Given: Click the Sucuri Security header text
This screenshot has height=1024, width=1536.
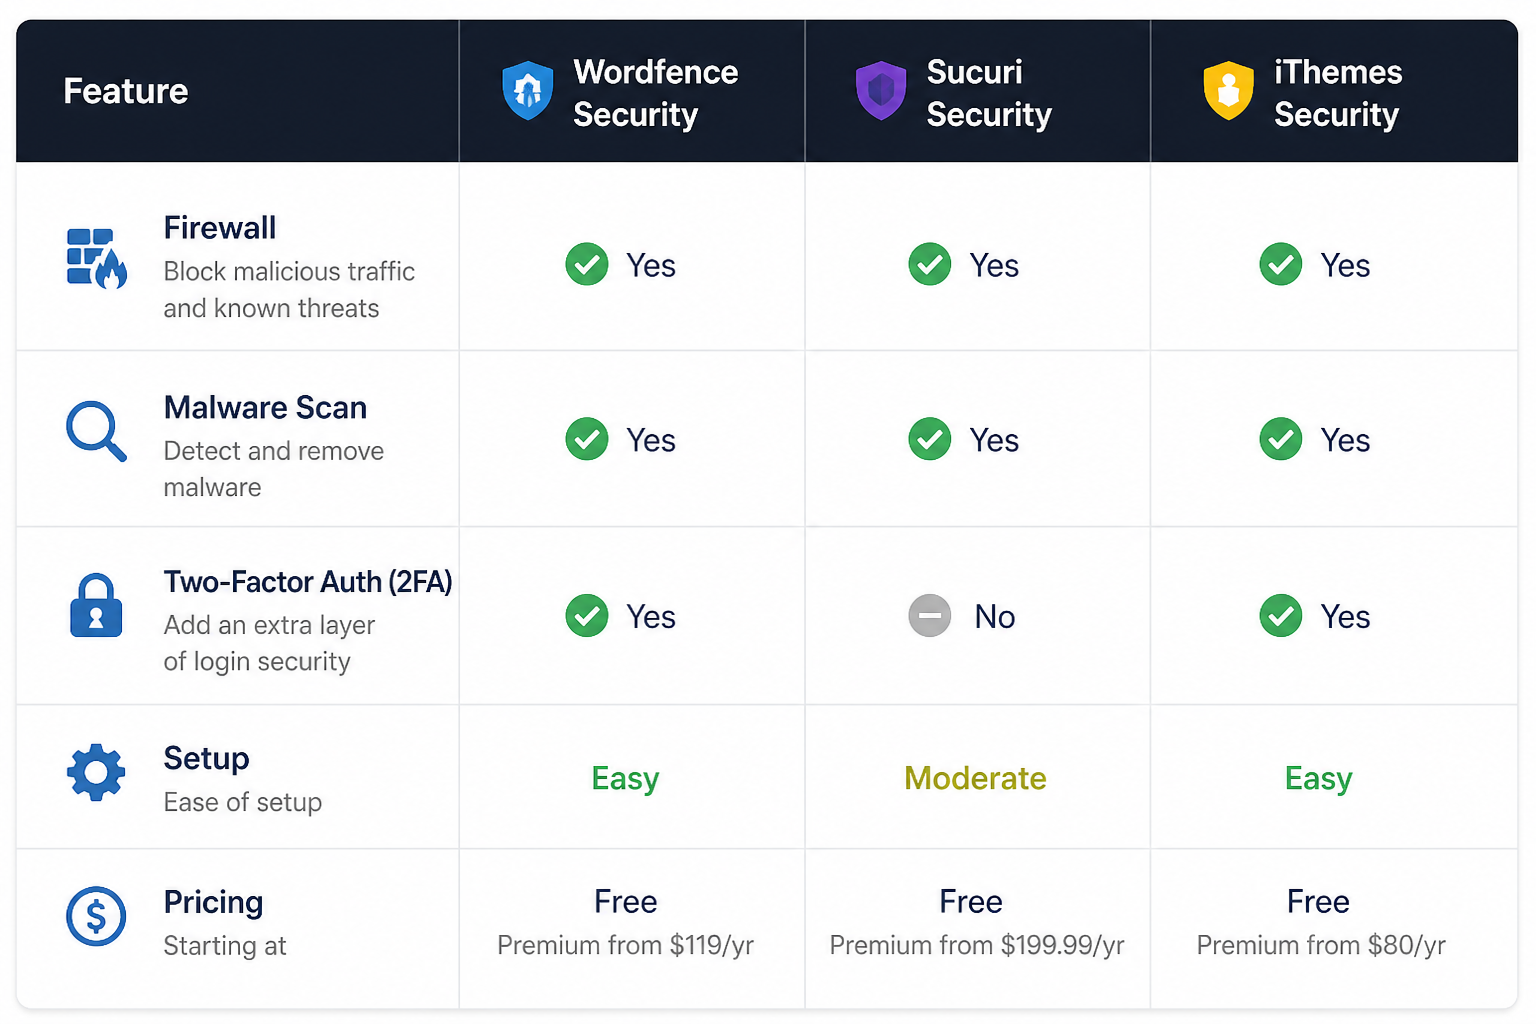Looking at the screenshot, I should point(989,93).
